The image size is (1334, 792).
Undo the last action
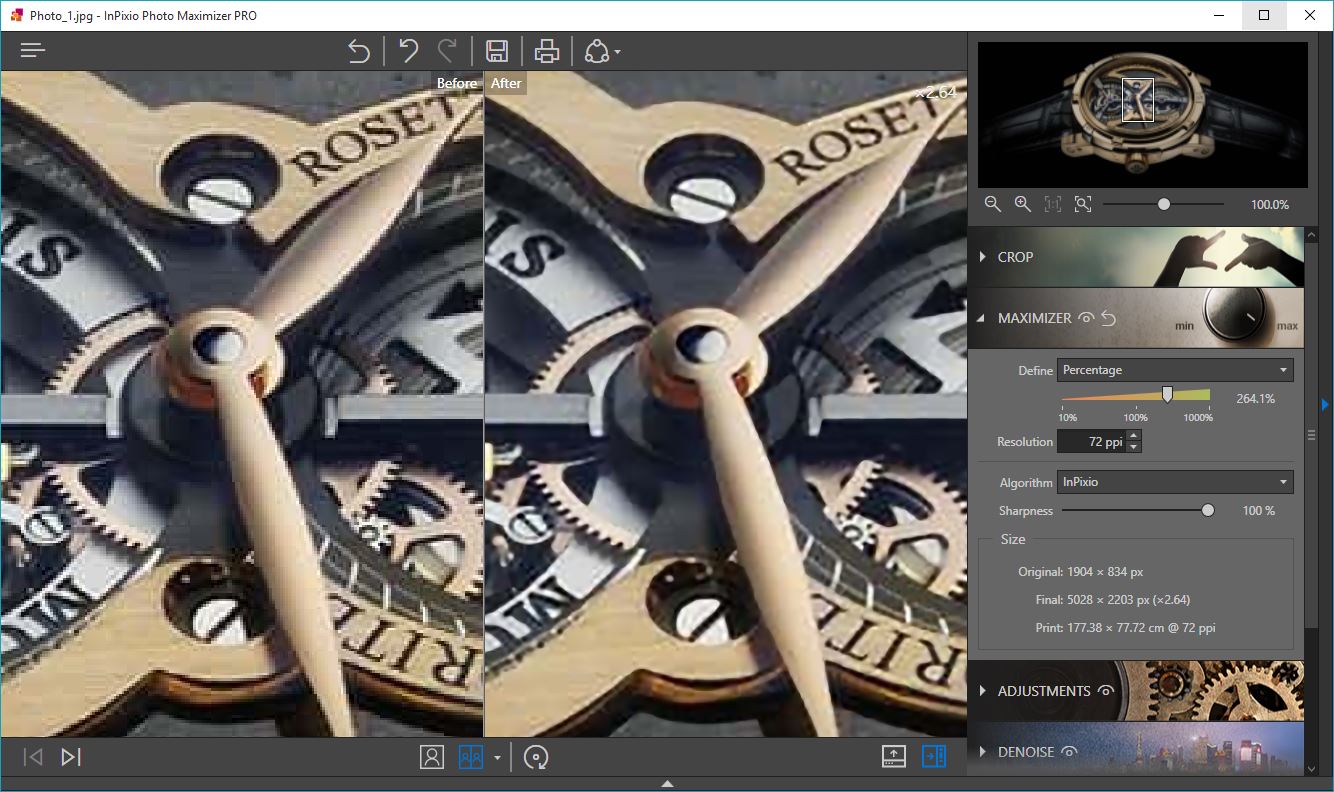coord(408,51)
